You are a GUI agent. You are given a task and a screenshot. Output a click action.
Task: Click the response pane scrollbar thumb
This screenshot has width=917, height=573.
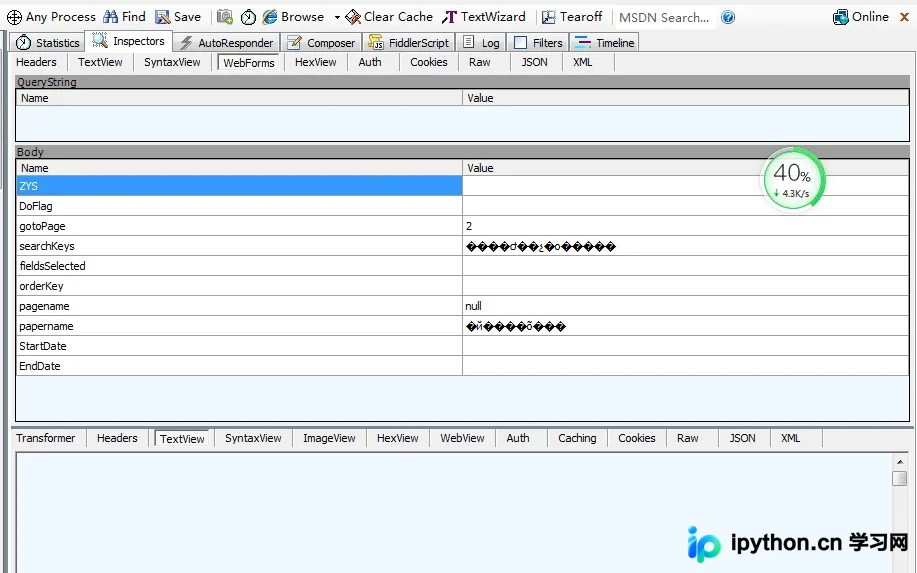click(900, 478)
